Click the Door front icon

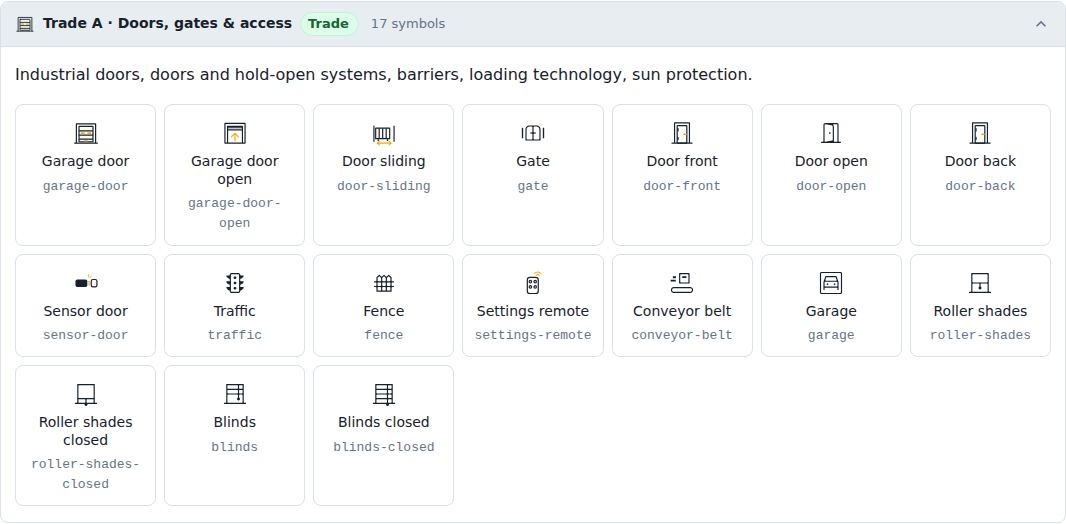click(x=682, y=133)
